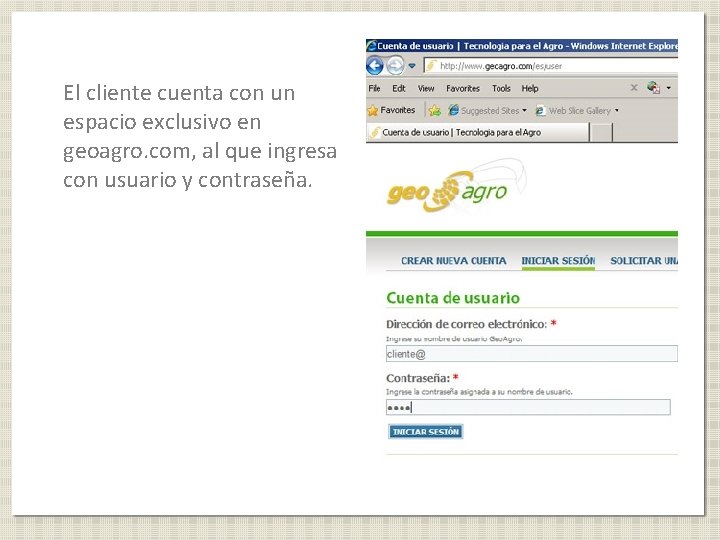This screenshot has width=720, height=540.
Task: Click the INICIAR SESIÓN submit button
Action: [x=426, y=432]
